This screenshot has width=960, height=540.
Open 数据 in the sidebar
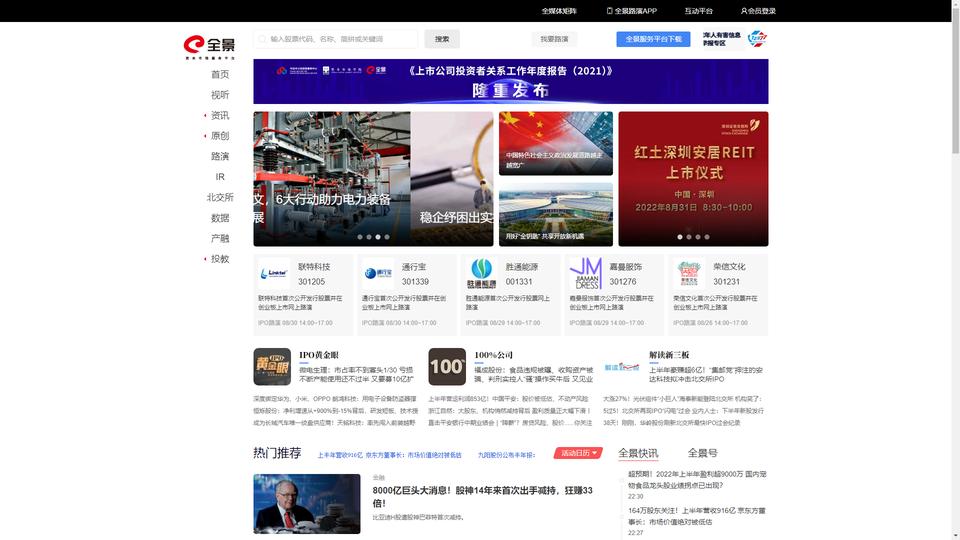click(220, 218)
